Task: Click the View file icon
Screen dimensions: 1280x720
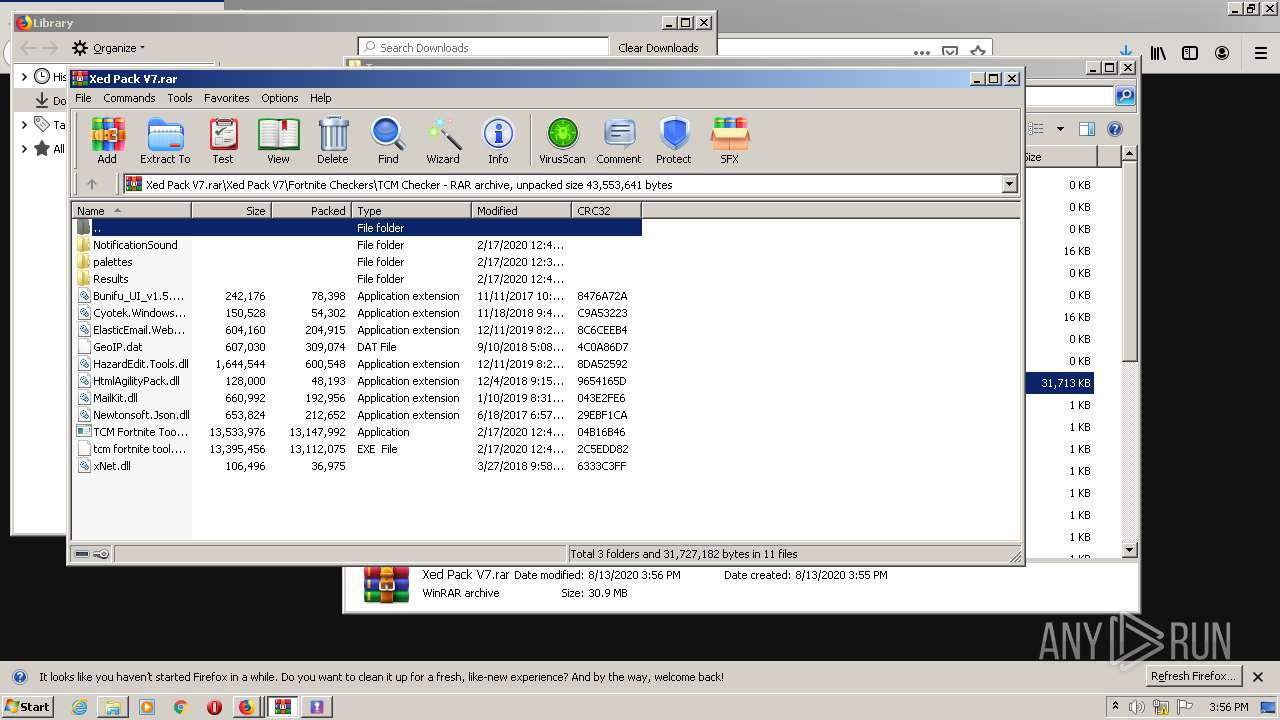Action: coord(278,141)
